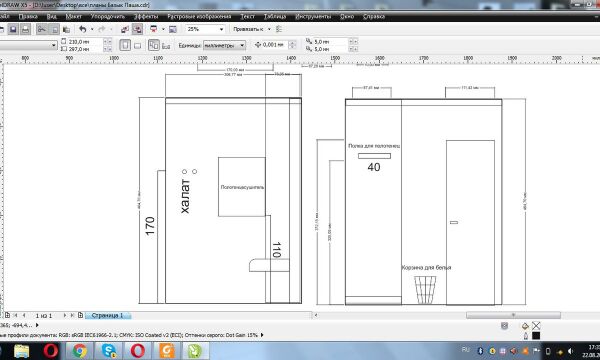Screen dimensions: 600x360
Task: Open the Вид menu
Action: point(52,16)
